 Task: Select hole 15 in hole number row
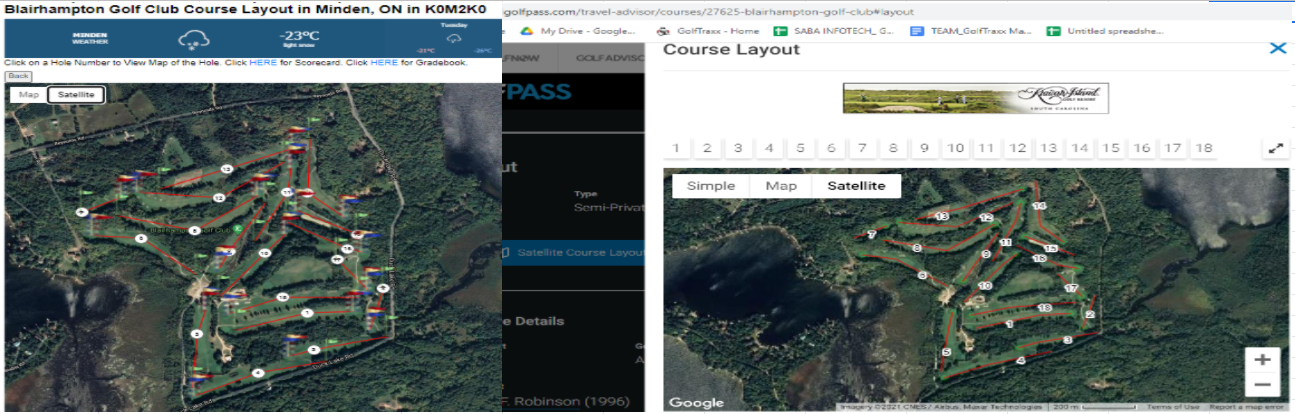click(1110, 148)
